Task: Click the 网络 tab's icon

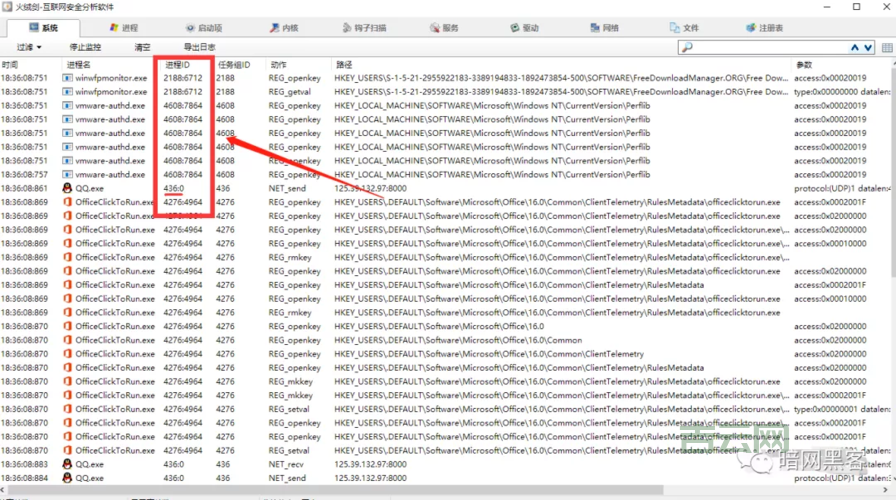Action: (x=592, y=29)
